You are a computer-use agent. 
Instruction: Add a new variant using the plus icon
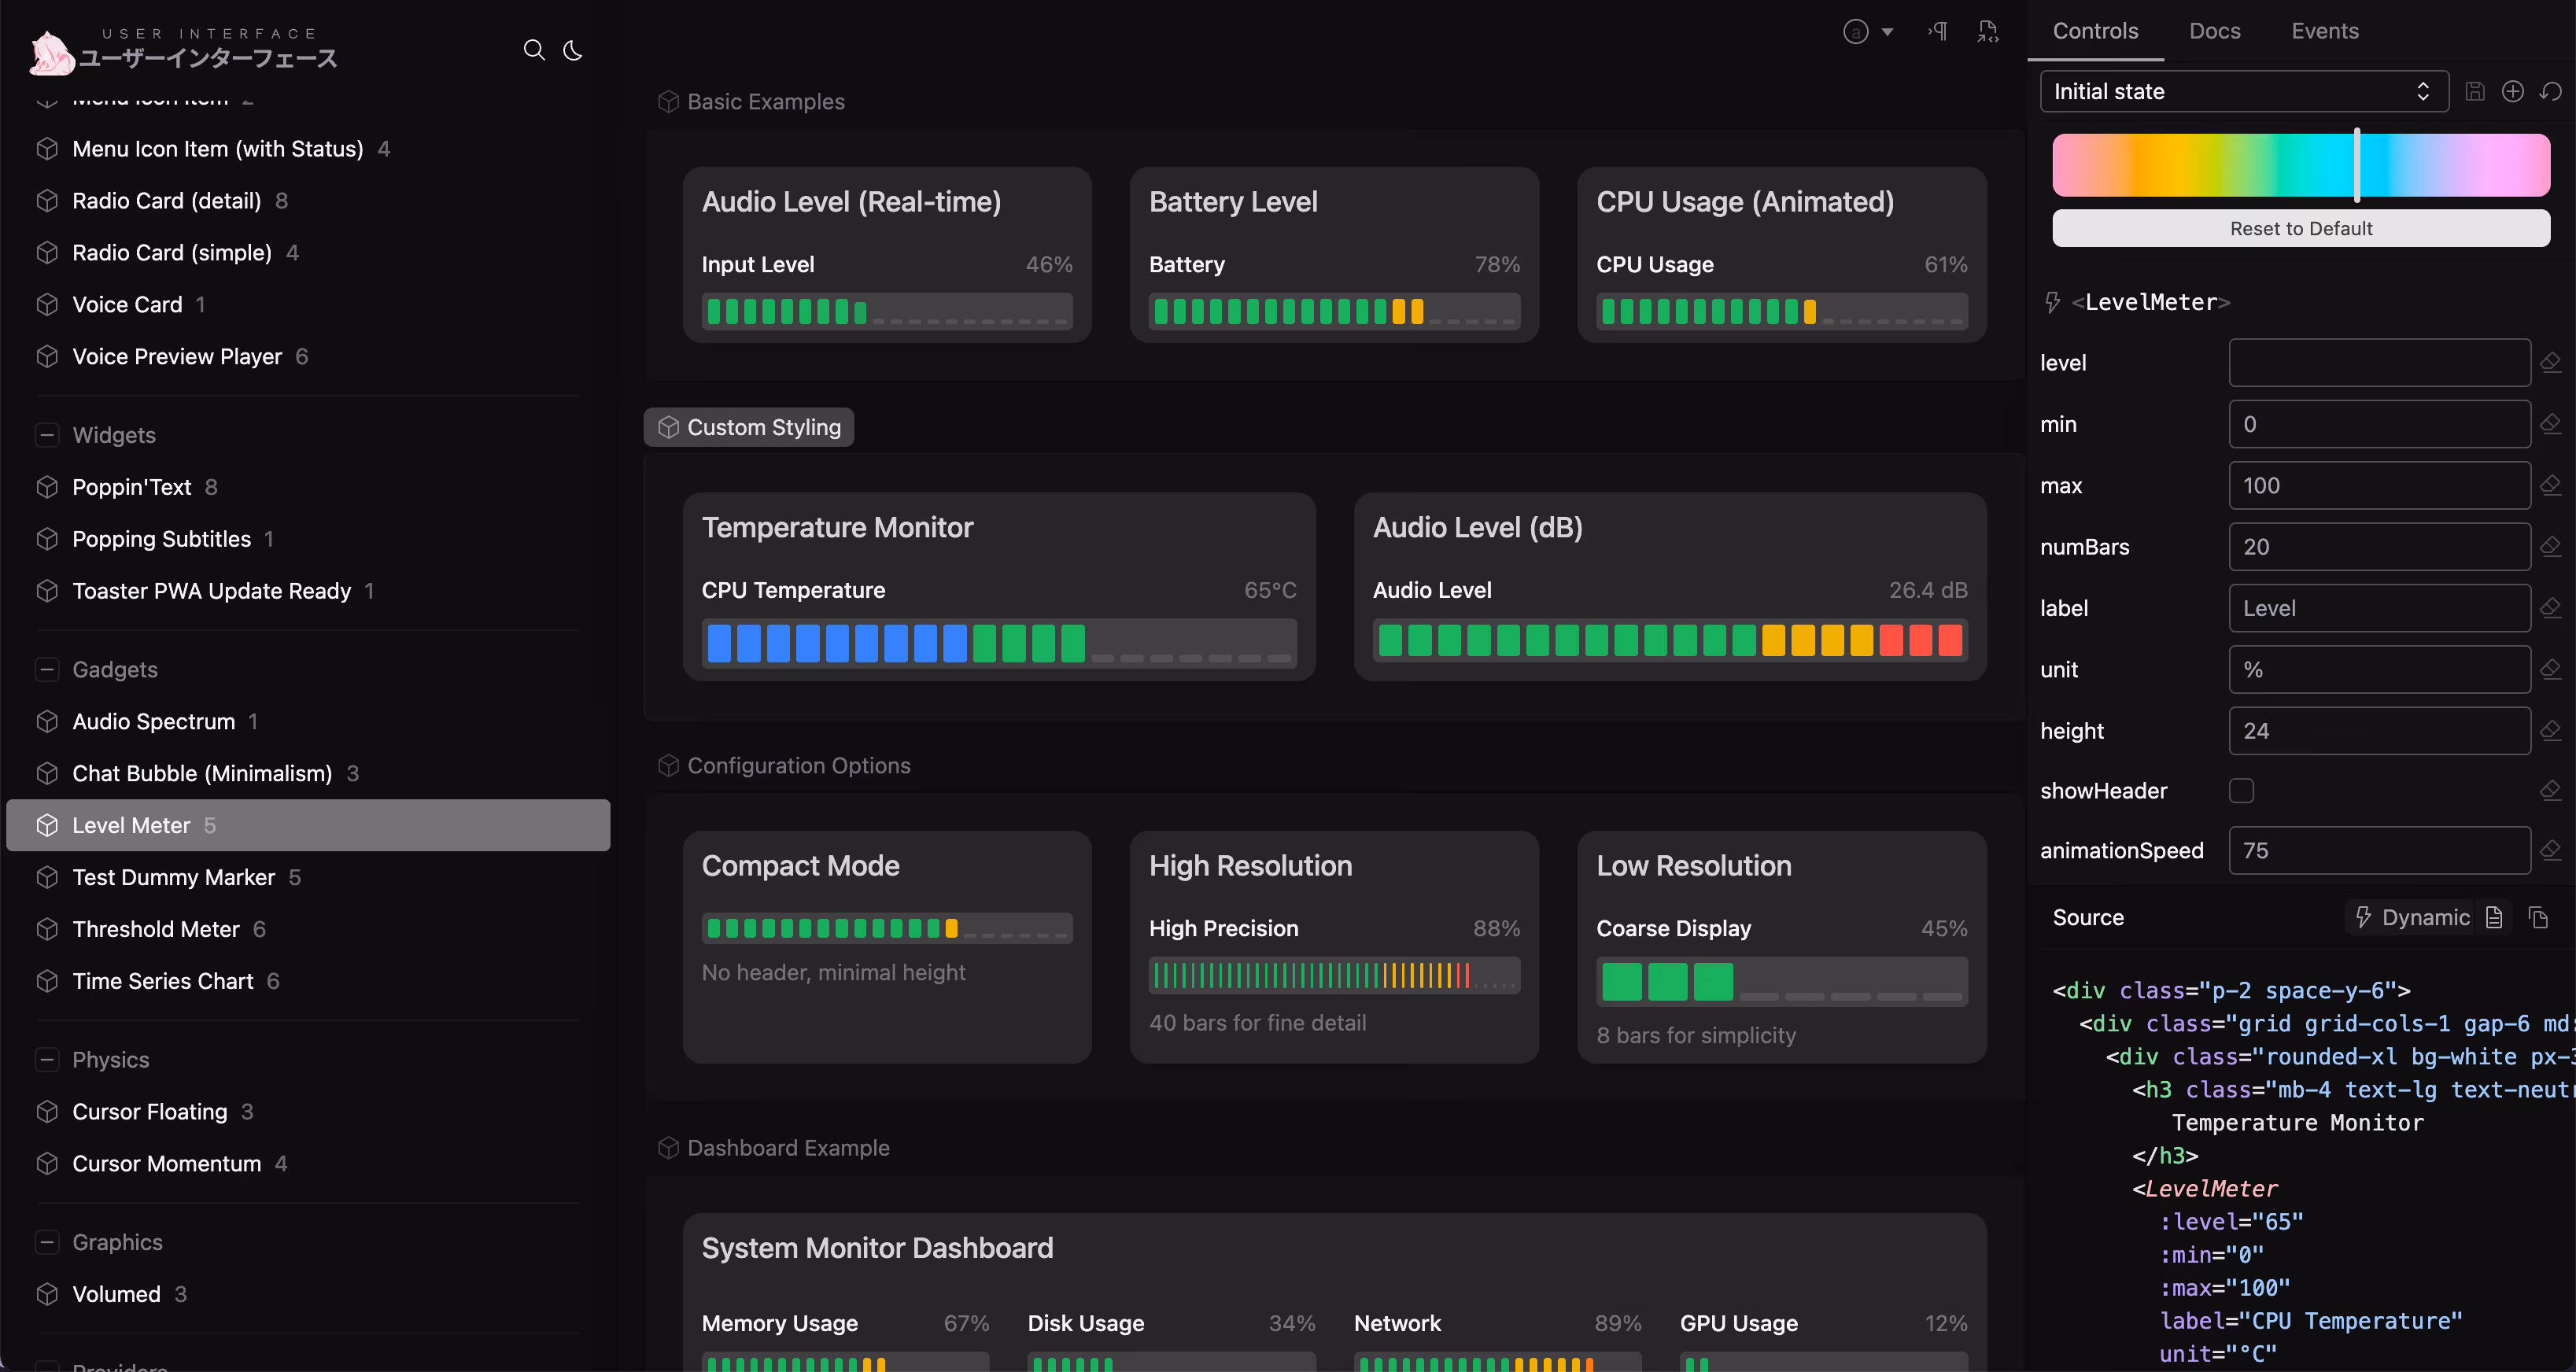tap(2513, 91)
